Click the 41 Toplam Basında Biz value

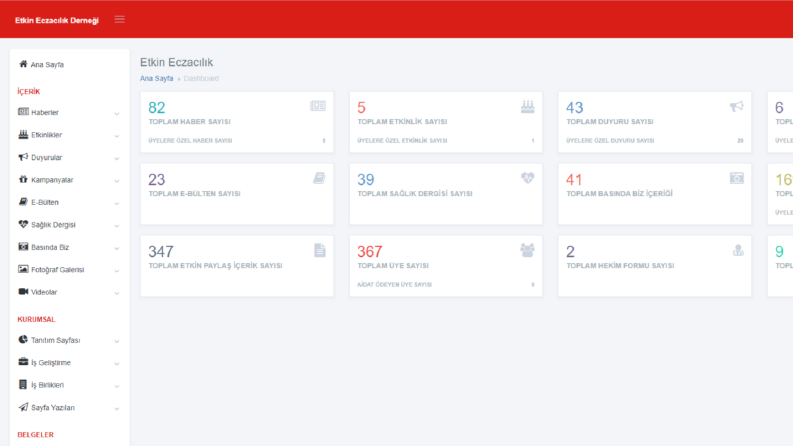574,180
